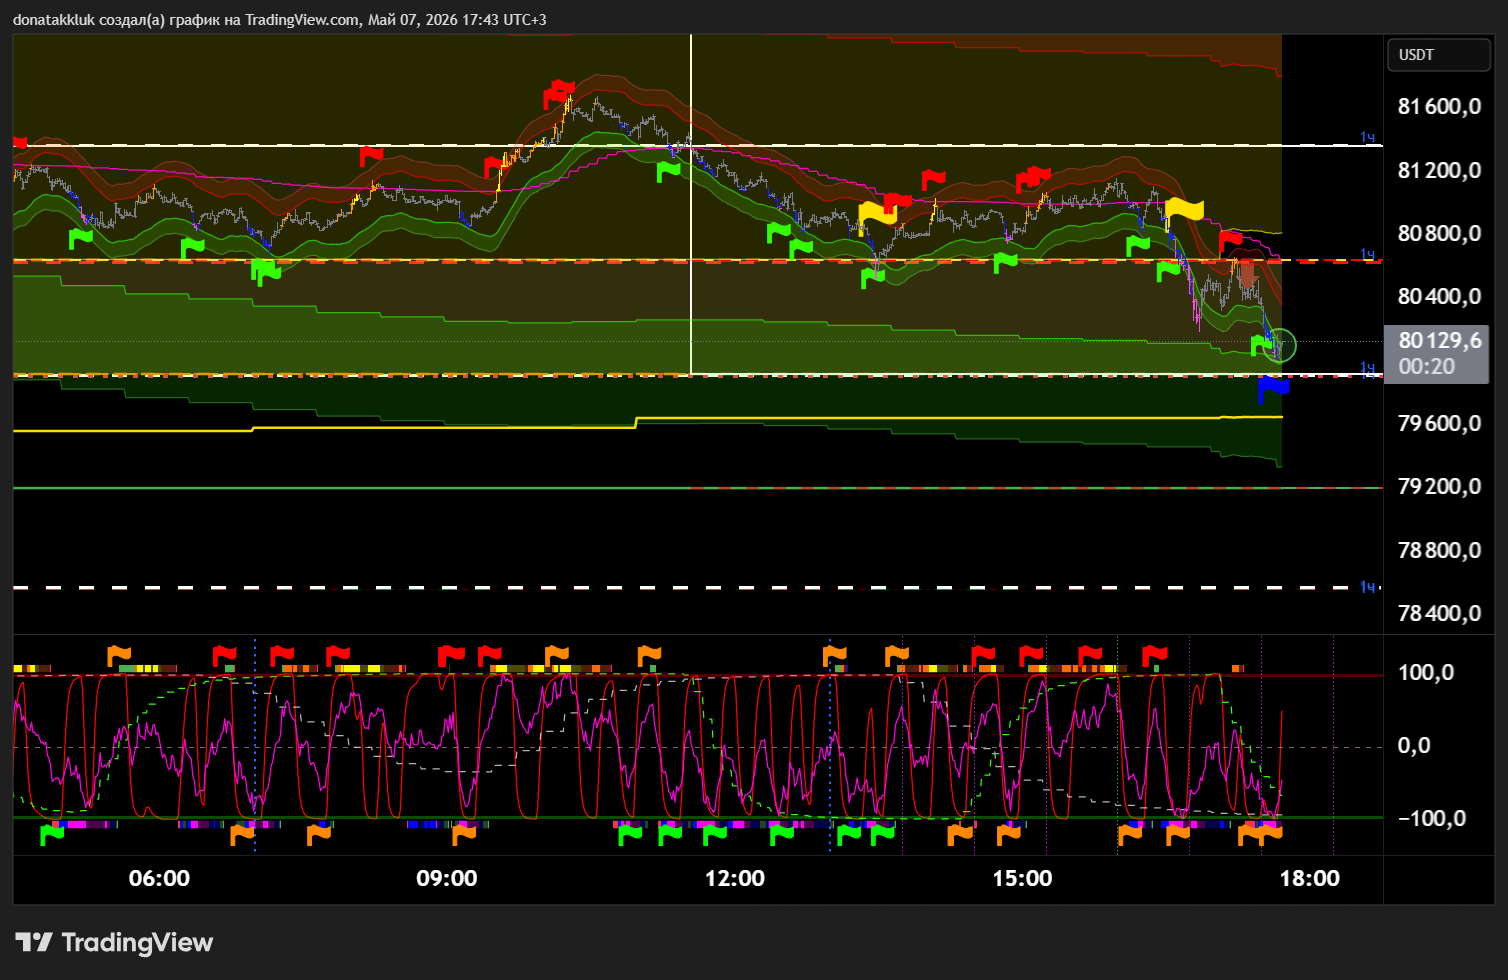Select the green horizontal line near 79 200

697,488
